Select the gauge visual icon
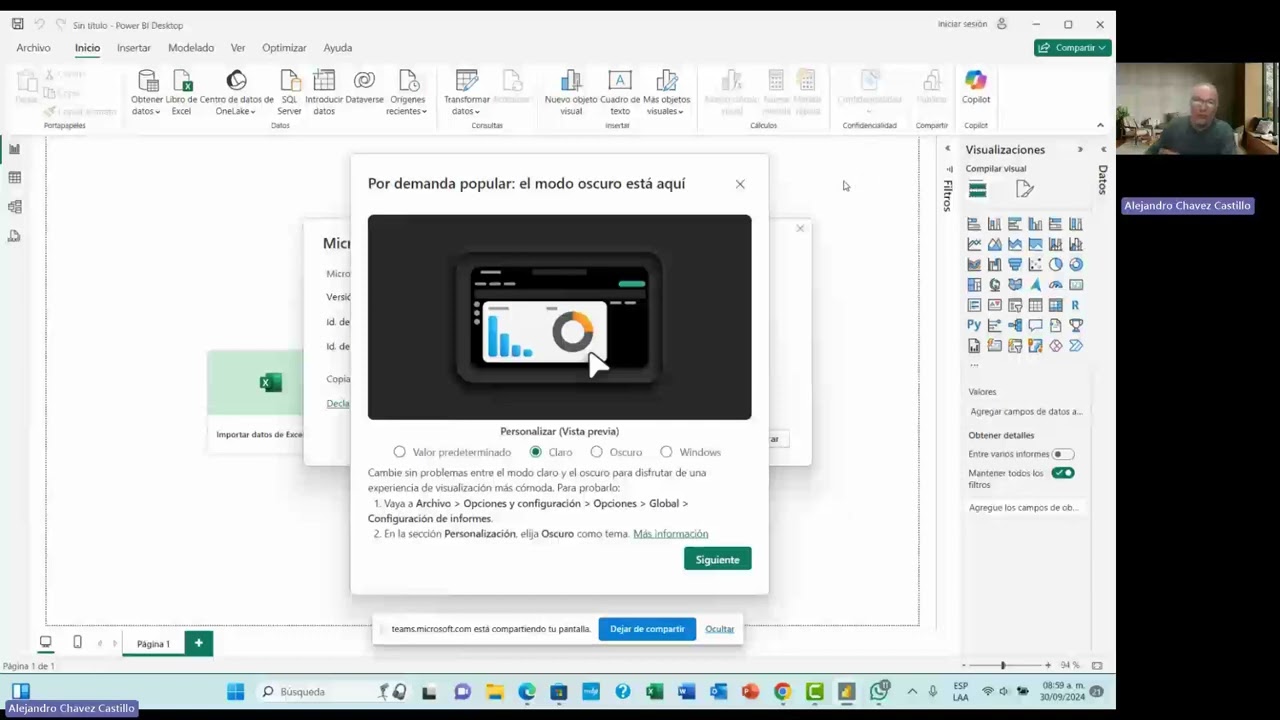Viewport: 1280px width, 720px height. click(1055, 285)
